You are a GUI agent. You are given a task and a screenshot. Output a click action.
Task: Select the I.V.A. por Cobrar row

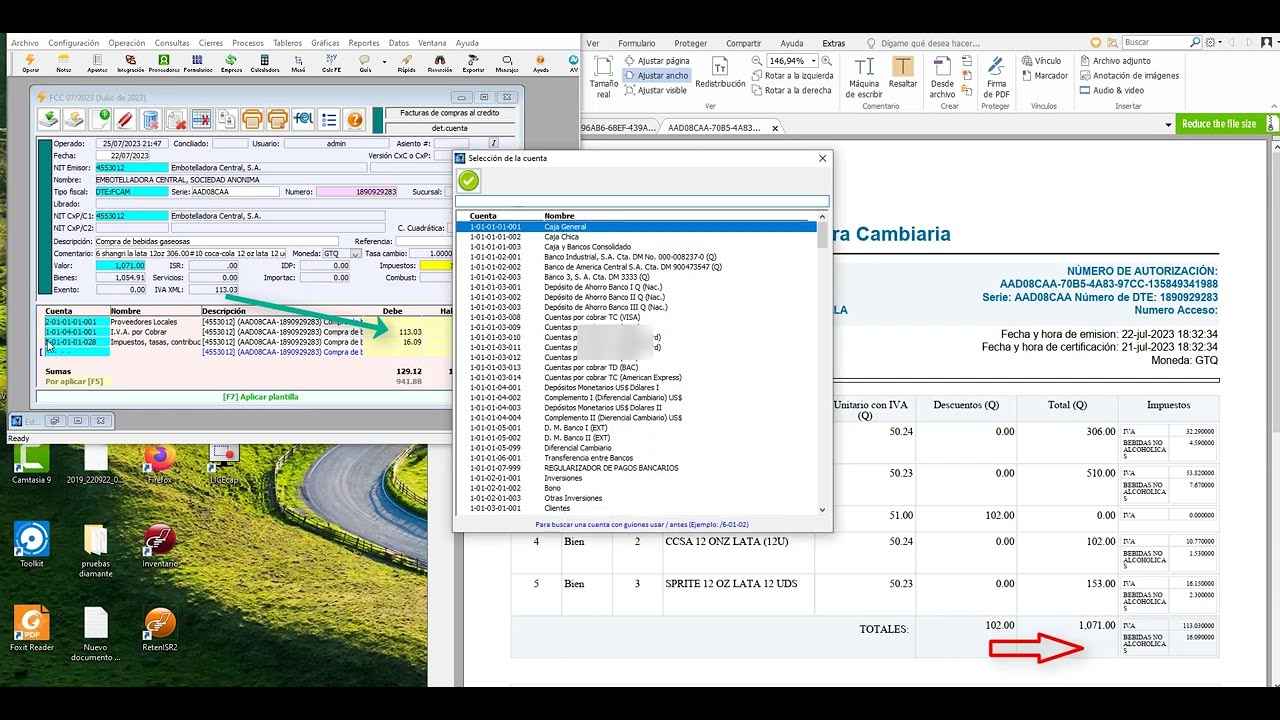click(x=248, y=332)
